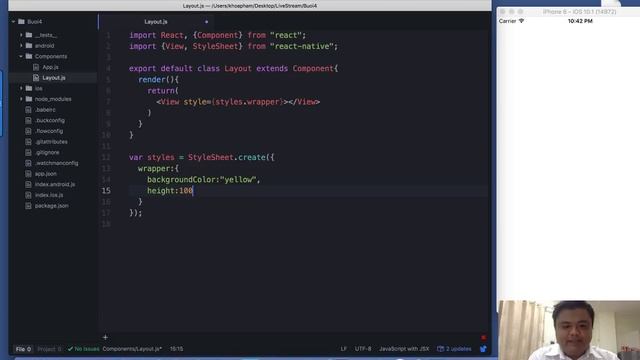
Task: Click the Wi-Fi icon in iPhone simulator
Action: point(521,21)
